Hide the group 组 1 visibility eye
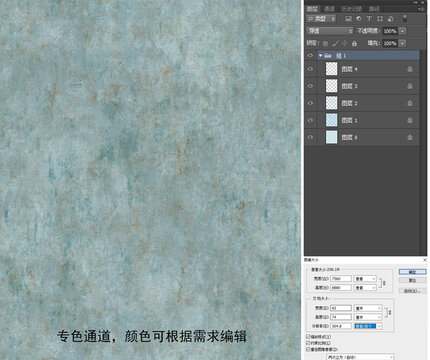The width and height of the screenshot is (430, 360). pyautogui.click(x=310, y=55)
